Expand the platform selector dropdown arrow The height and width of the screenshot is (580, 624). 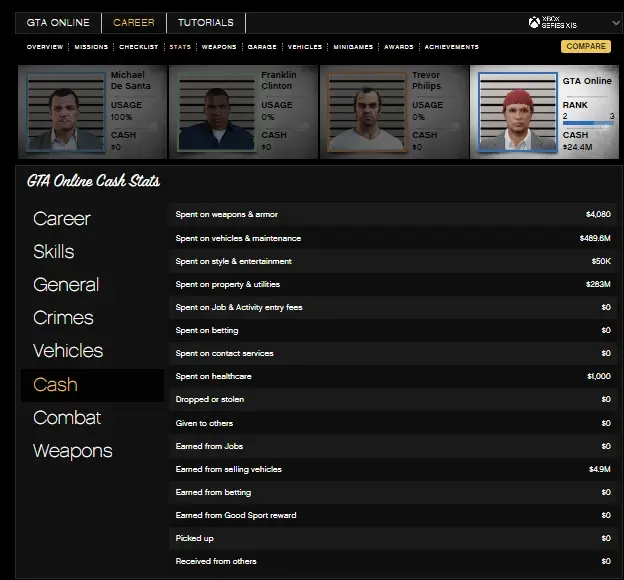[x=616, y=23]
